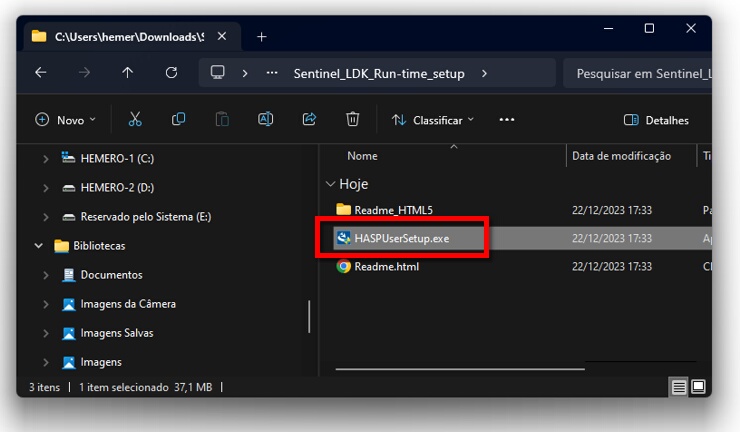740x432 pixels.
Task: Expand the Documentos library
Action: point(45,275)
